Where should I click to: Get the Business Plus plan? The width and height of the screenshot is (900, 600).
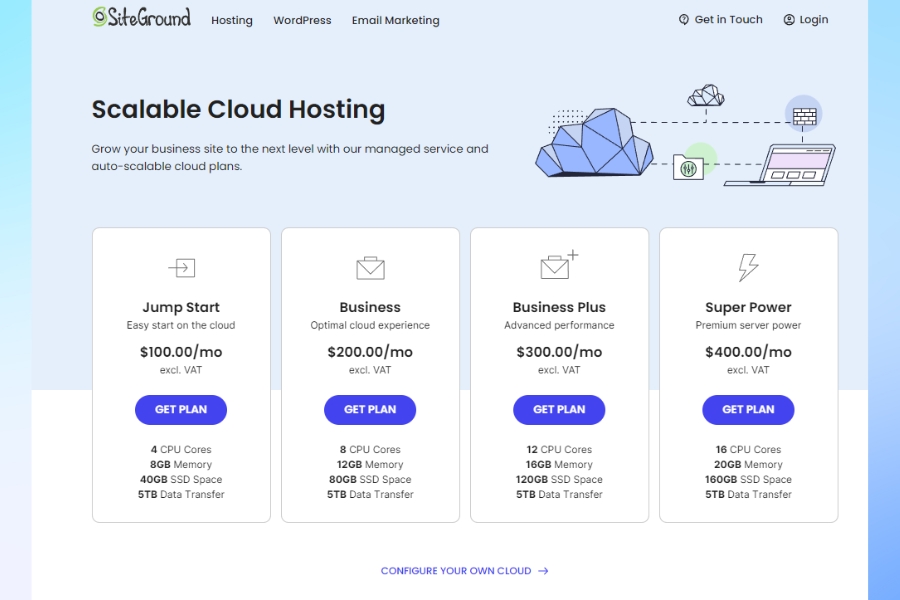pos(559,410)
